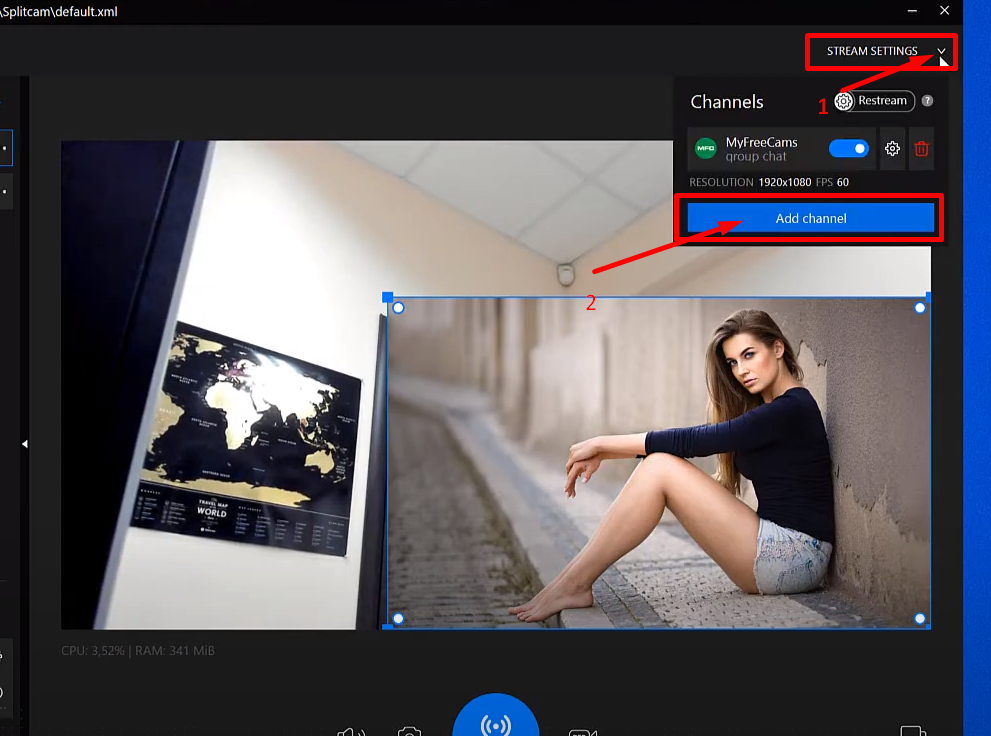Select the first highlighted scene item in left panel
991x736 pixels.
6,148
